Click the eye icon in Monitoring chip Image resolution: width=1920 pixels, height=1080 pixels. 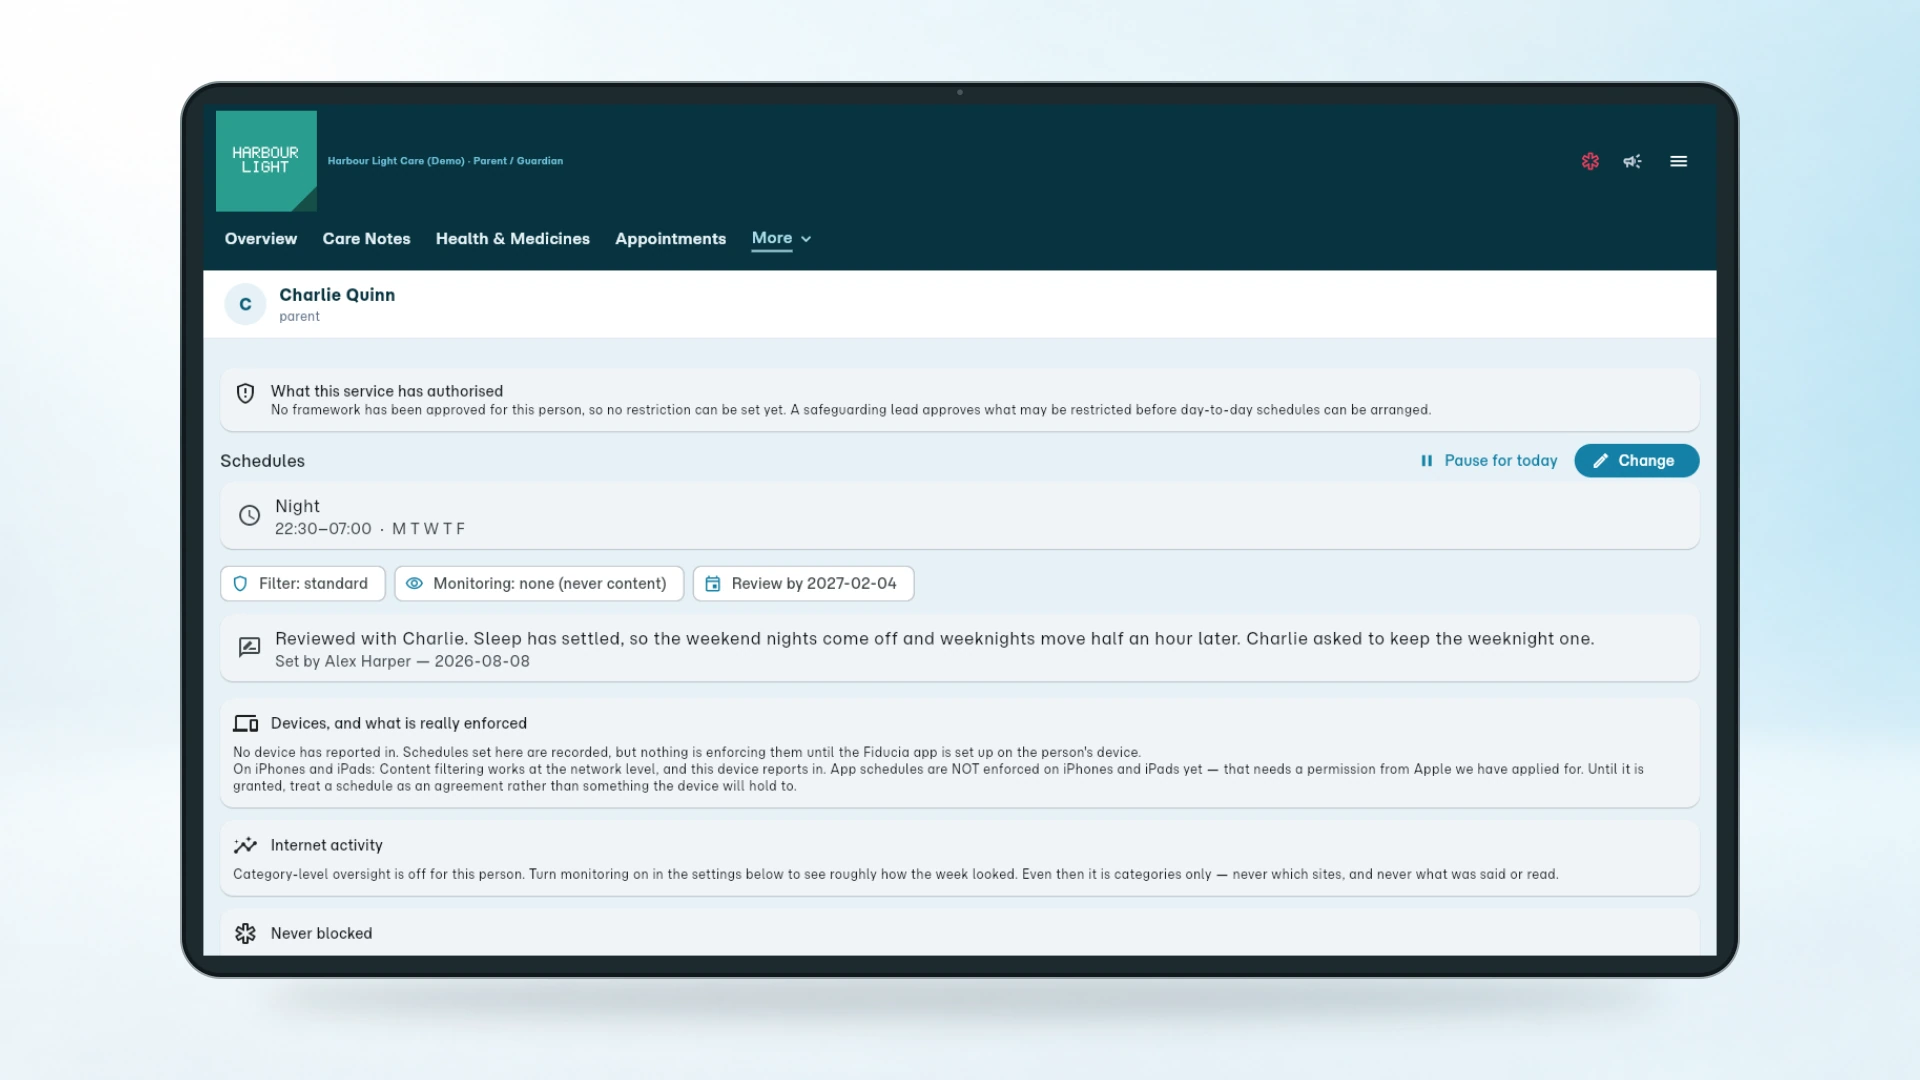[414, 584]
